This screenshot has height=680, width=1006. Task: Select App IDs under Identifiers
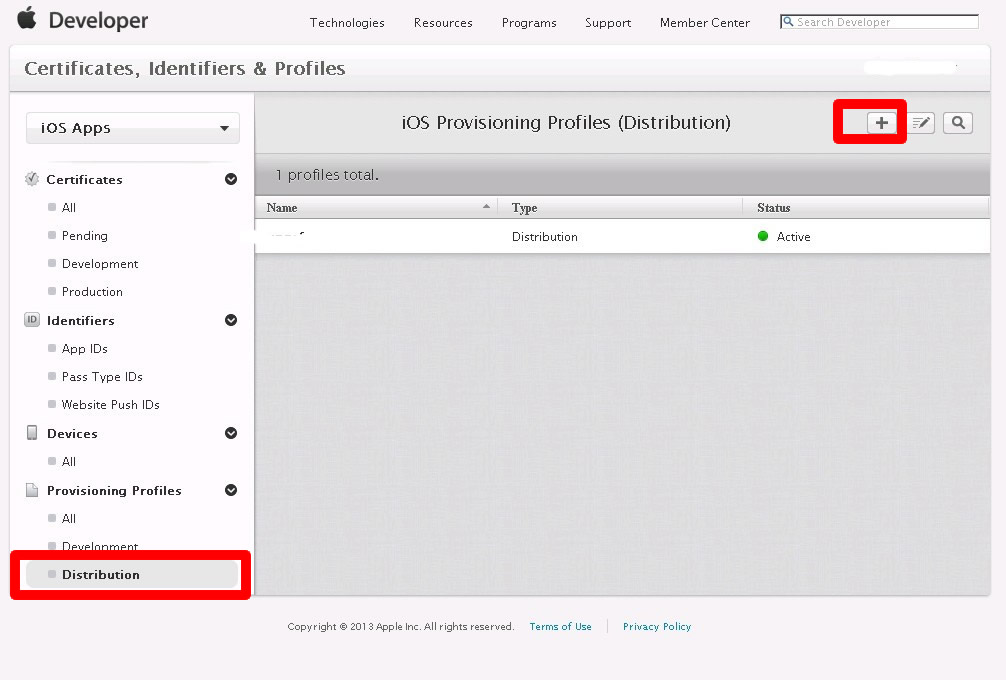click(85, 348)
